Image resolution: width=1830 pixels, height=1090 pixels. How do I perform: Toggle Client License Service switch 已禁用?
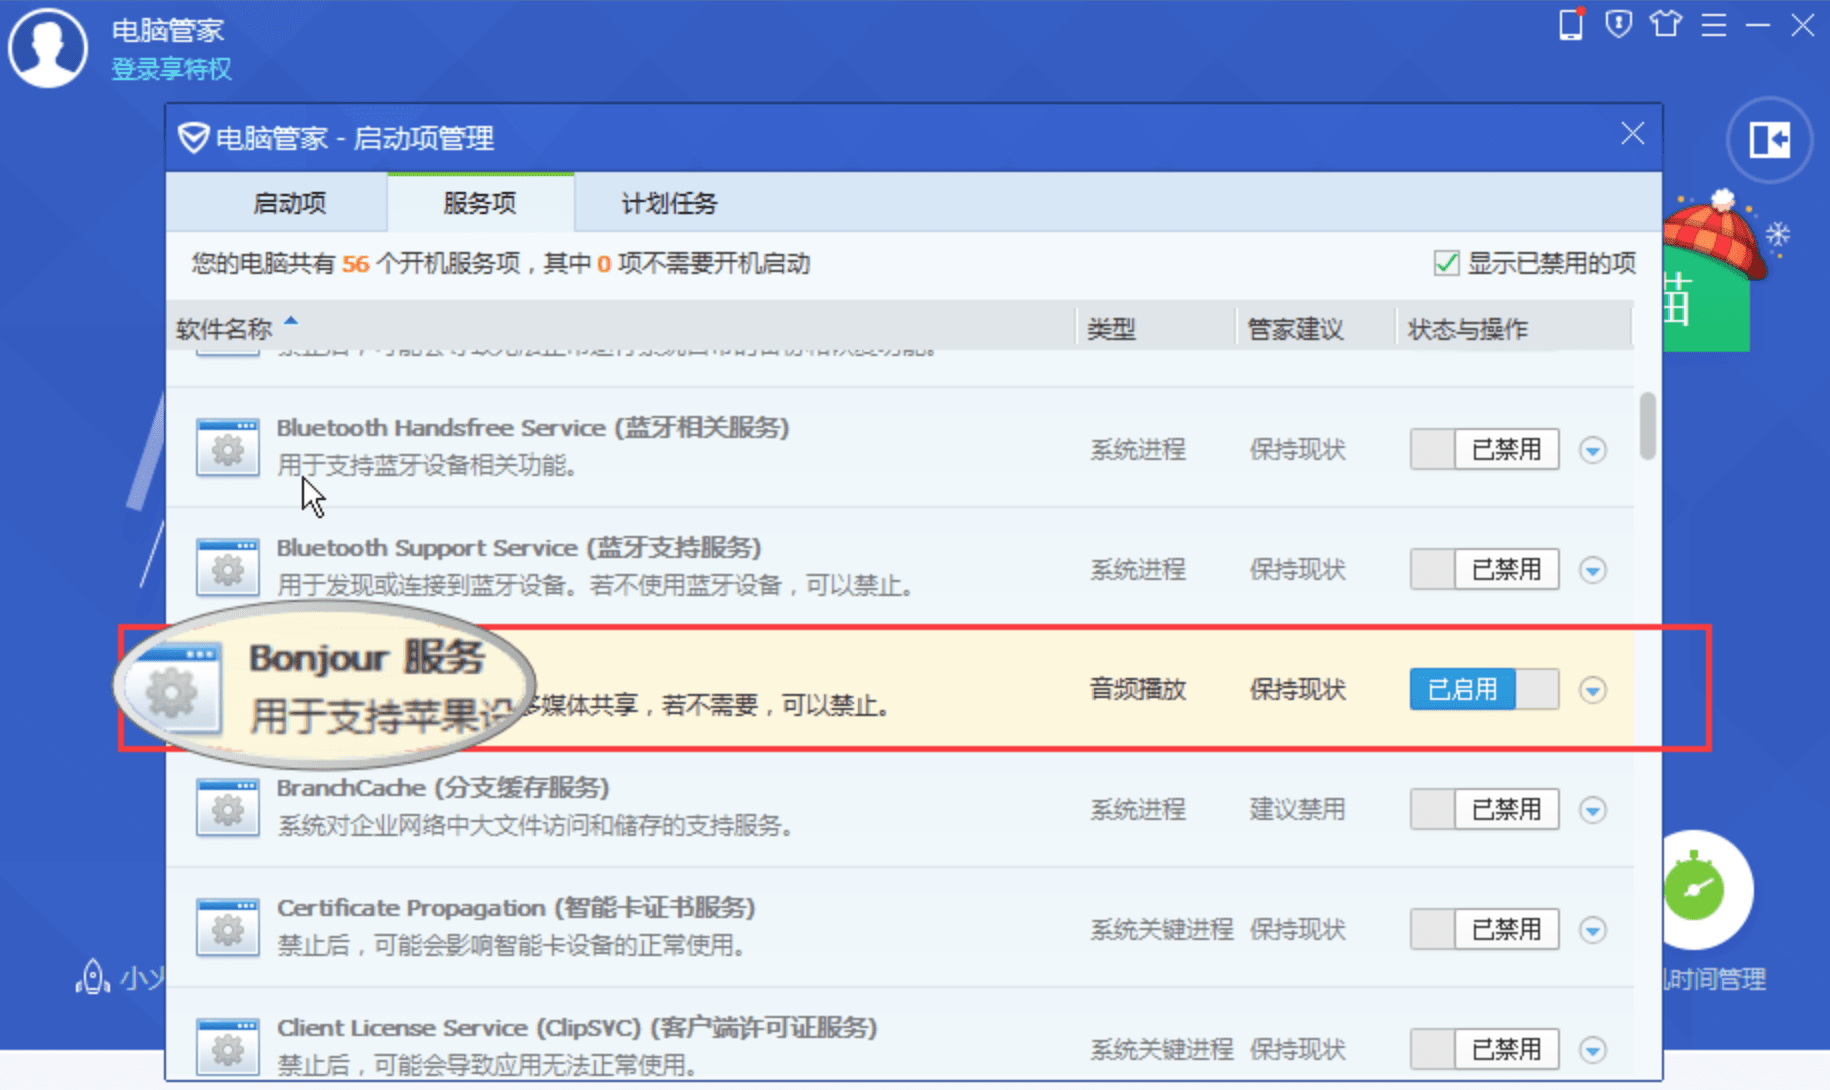tap(1484, 1049)
